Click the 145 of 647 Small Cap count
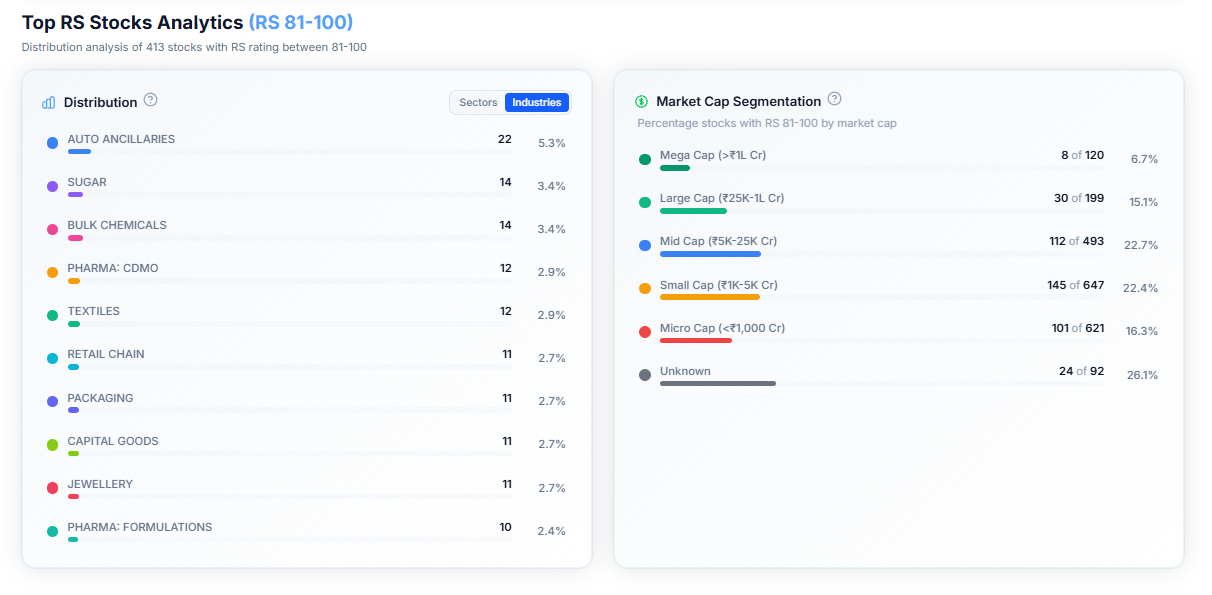This screenshot has width=1212, height=595. click(1076, 285)
